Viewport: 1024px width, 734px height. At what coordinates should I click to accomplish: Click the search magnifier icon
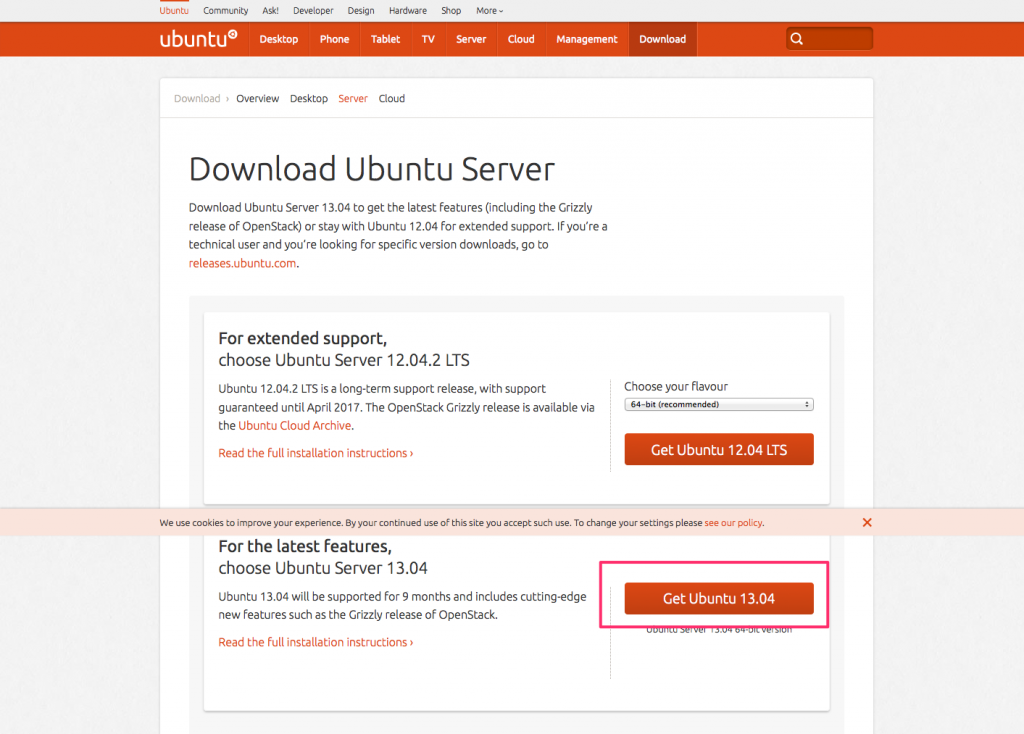tap(797, 39)
